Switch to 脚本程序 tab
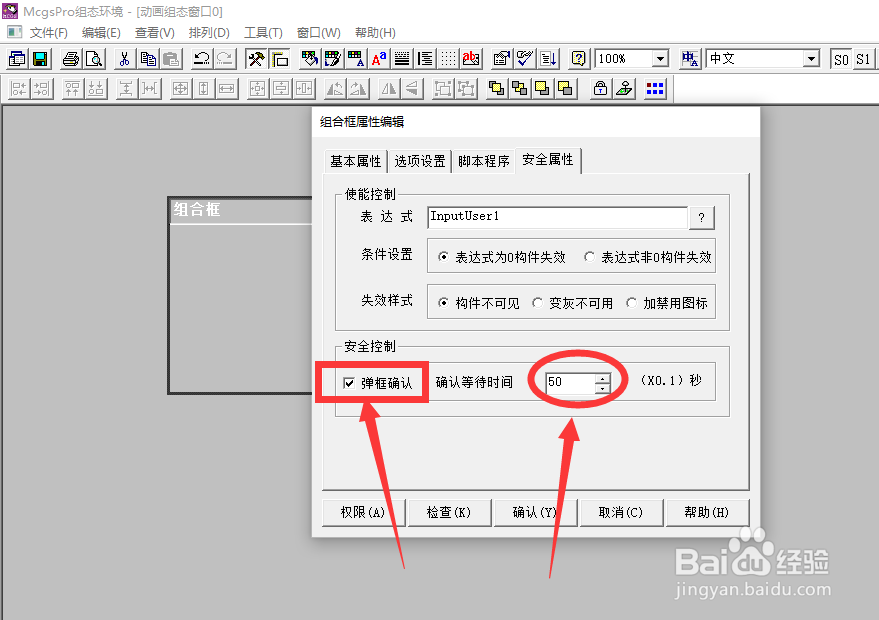879x620 pixels. pos(484,161)
